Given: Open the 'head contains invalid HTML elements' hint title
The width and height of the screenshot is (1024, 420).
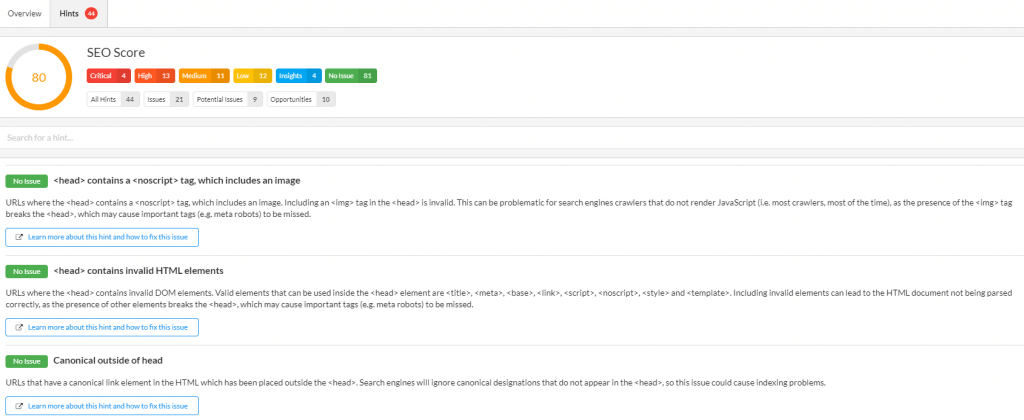Looking at the screenshot, I should coord(138,271).
